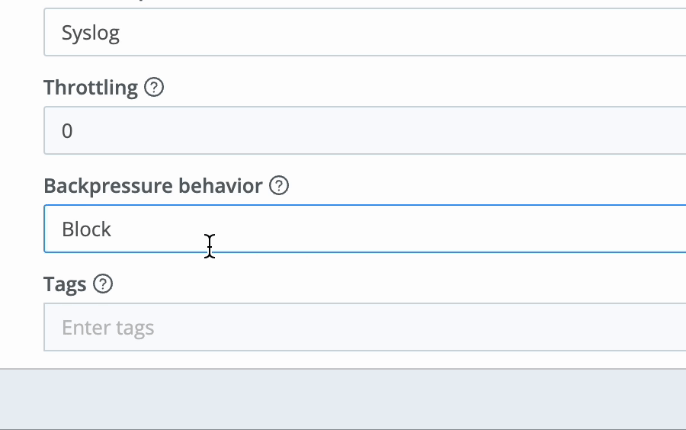
Task: Click the Tags label text
Action: pos(65,285)
